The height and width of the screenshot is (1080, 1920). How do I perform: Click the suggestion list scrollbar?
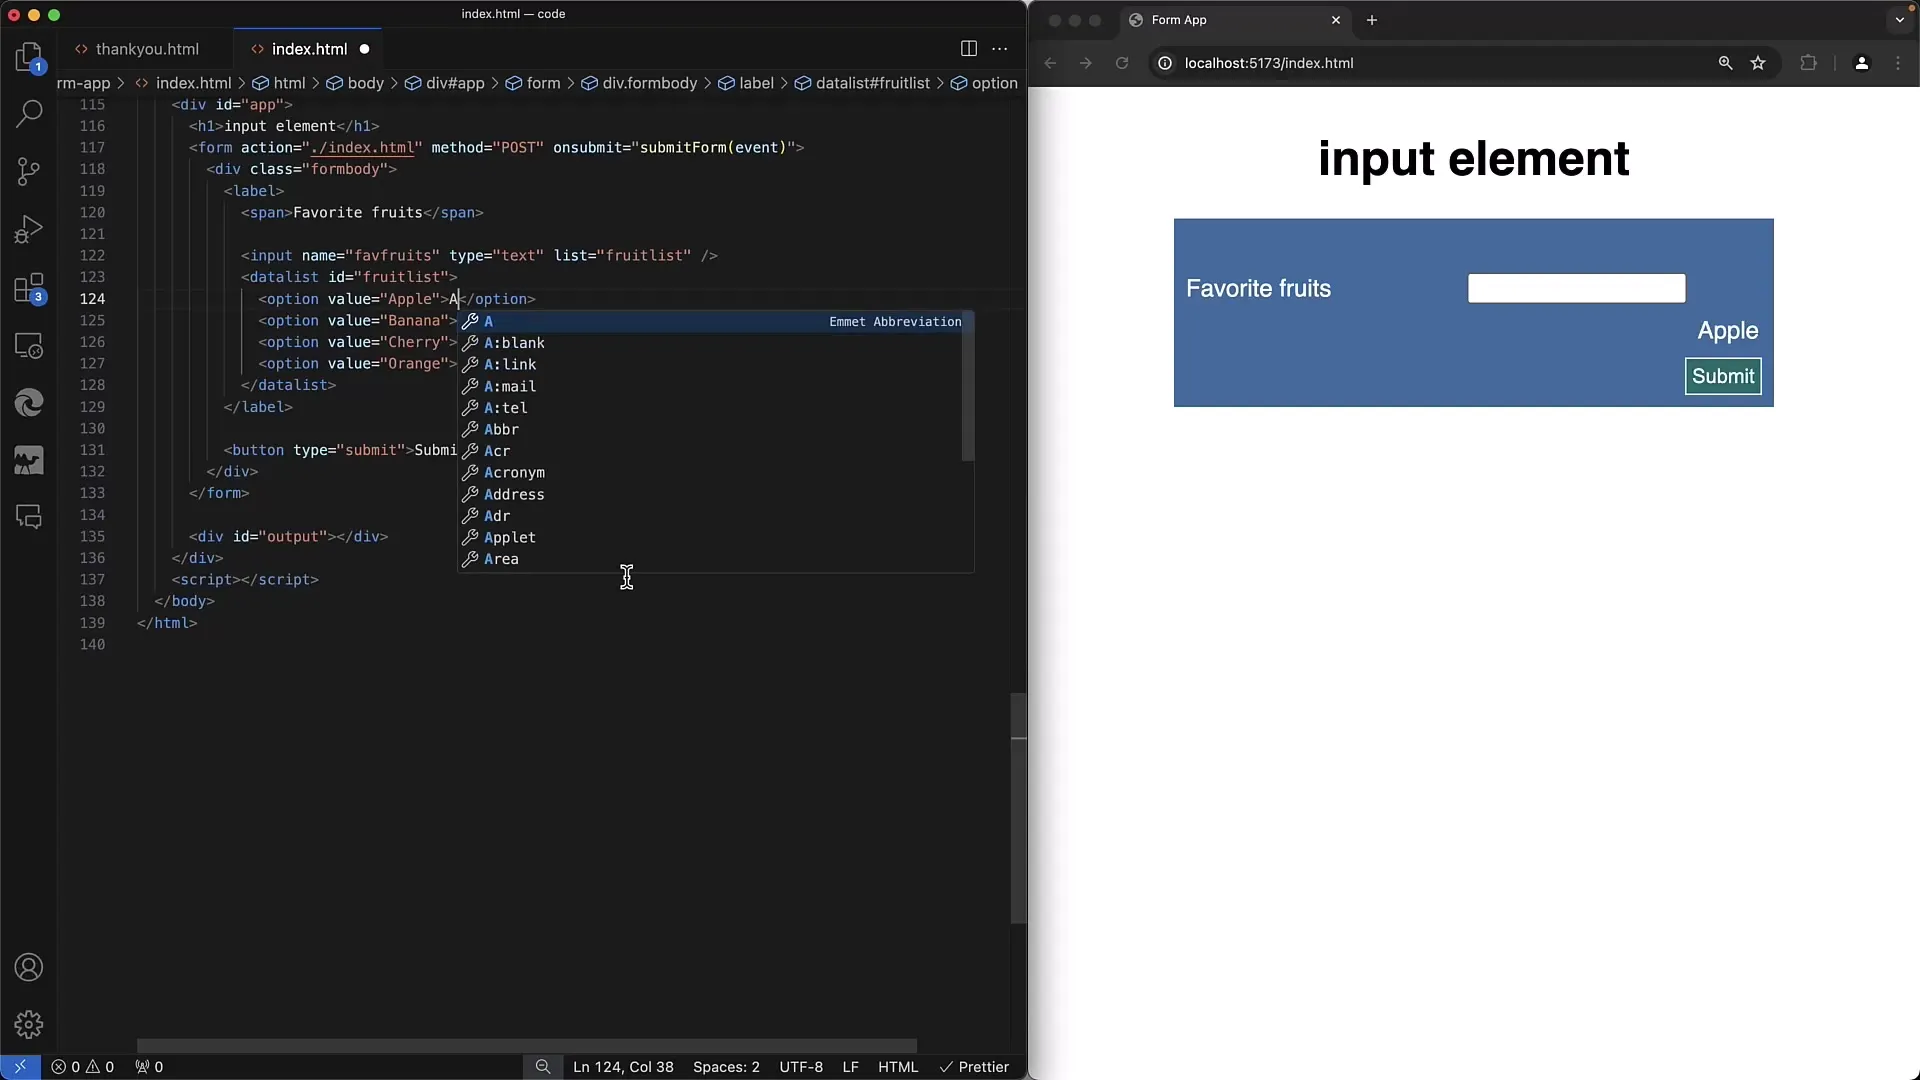(x=968, y=386)
